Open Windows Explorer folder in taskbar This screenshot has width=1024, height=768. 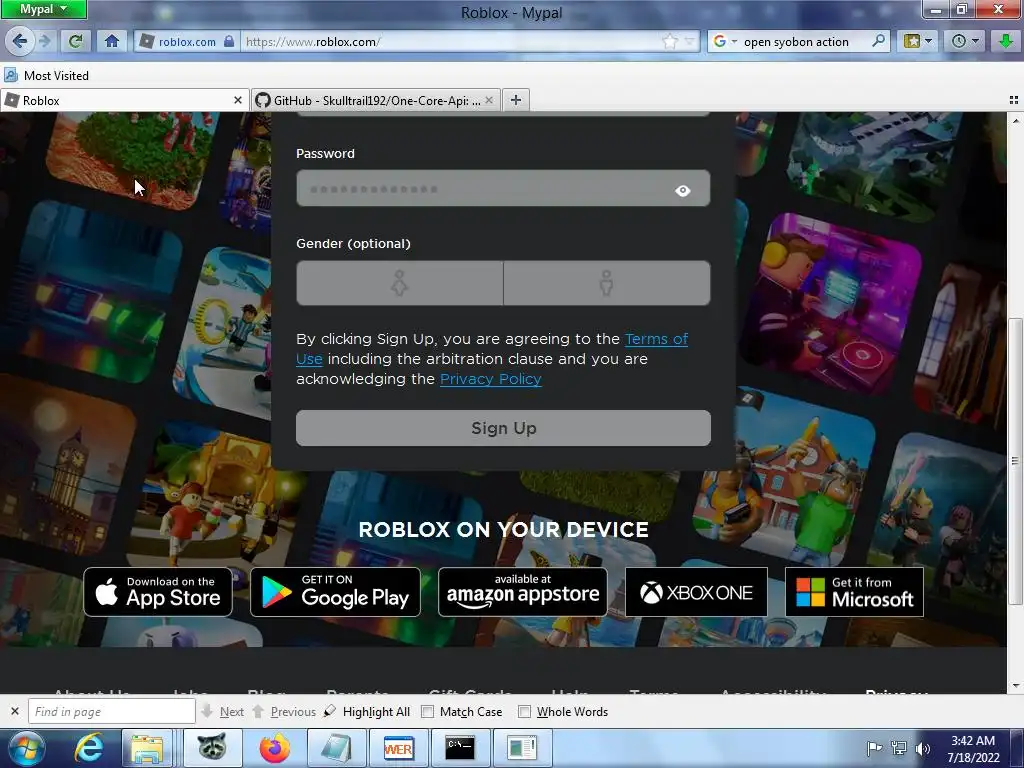point(147,748)
